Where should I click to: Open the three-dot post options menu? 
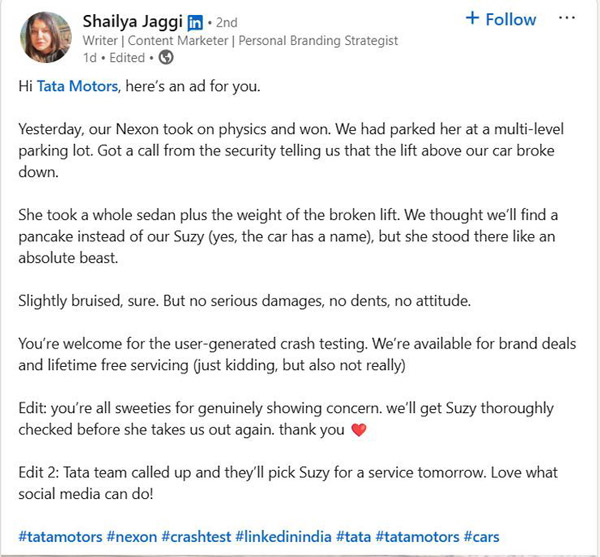click(568, 19)
